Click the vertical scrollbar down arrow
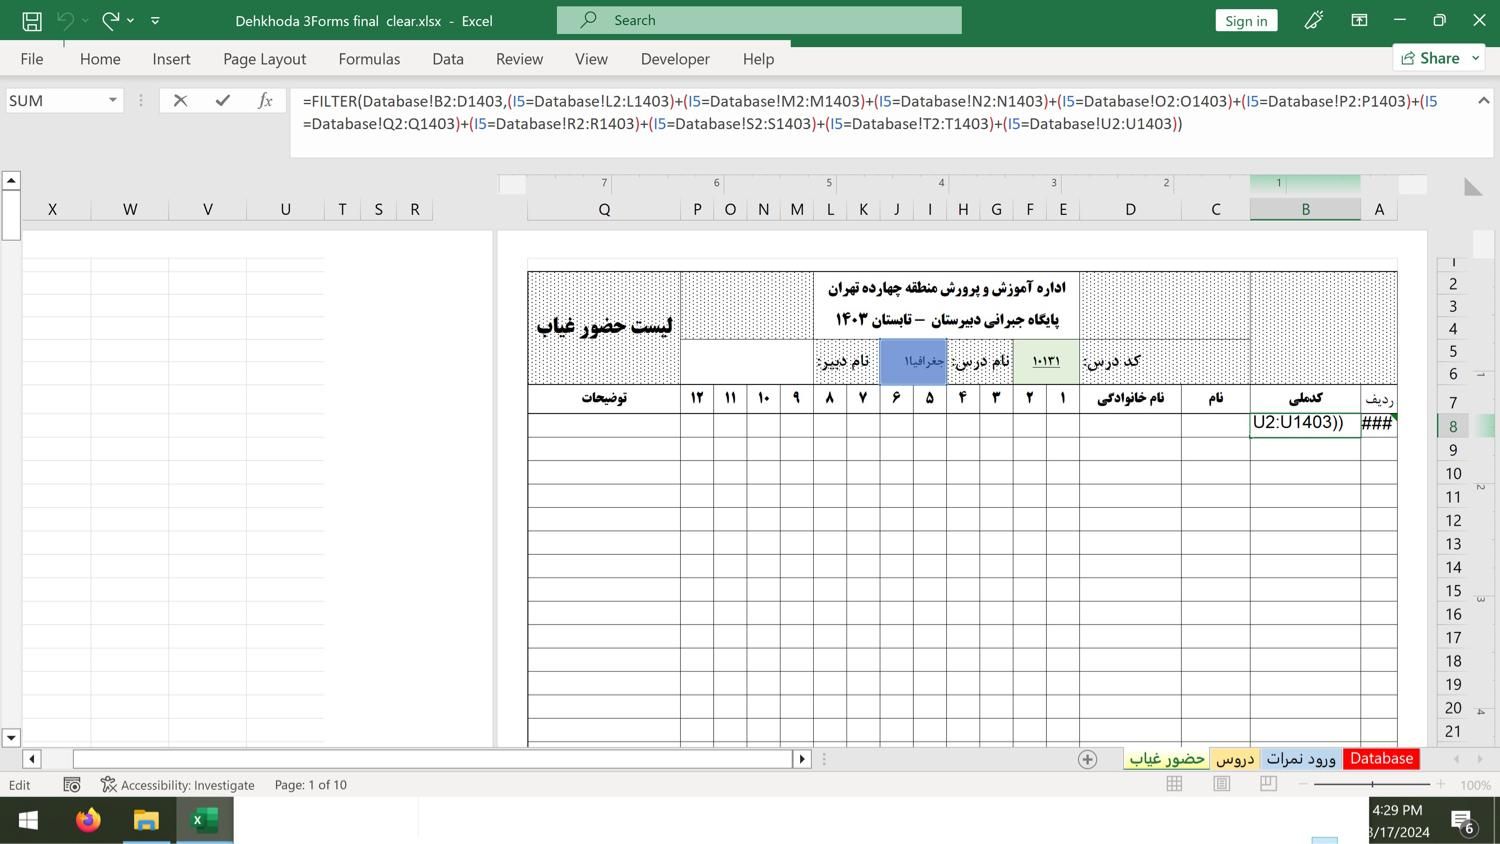Image resolution: width=1500 pixels, height=844 pixels. pos(11,738)
